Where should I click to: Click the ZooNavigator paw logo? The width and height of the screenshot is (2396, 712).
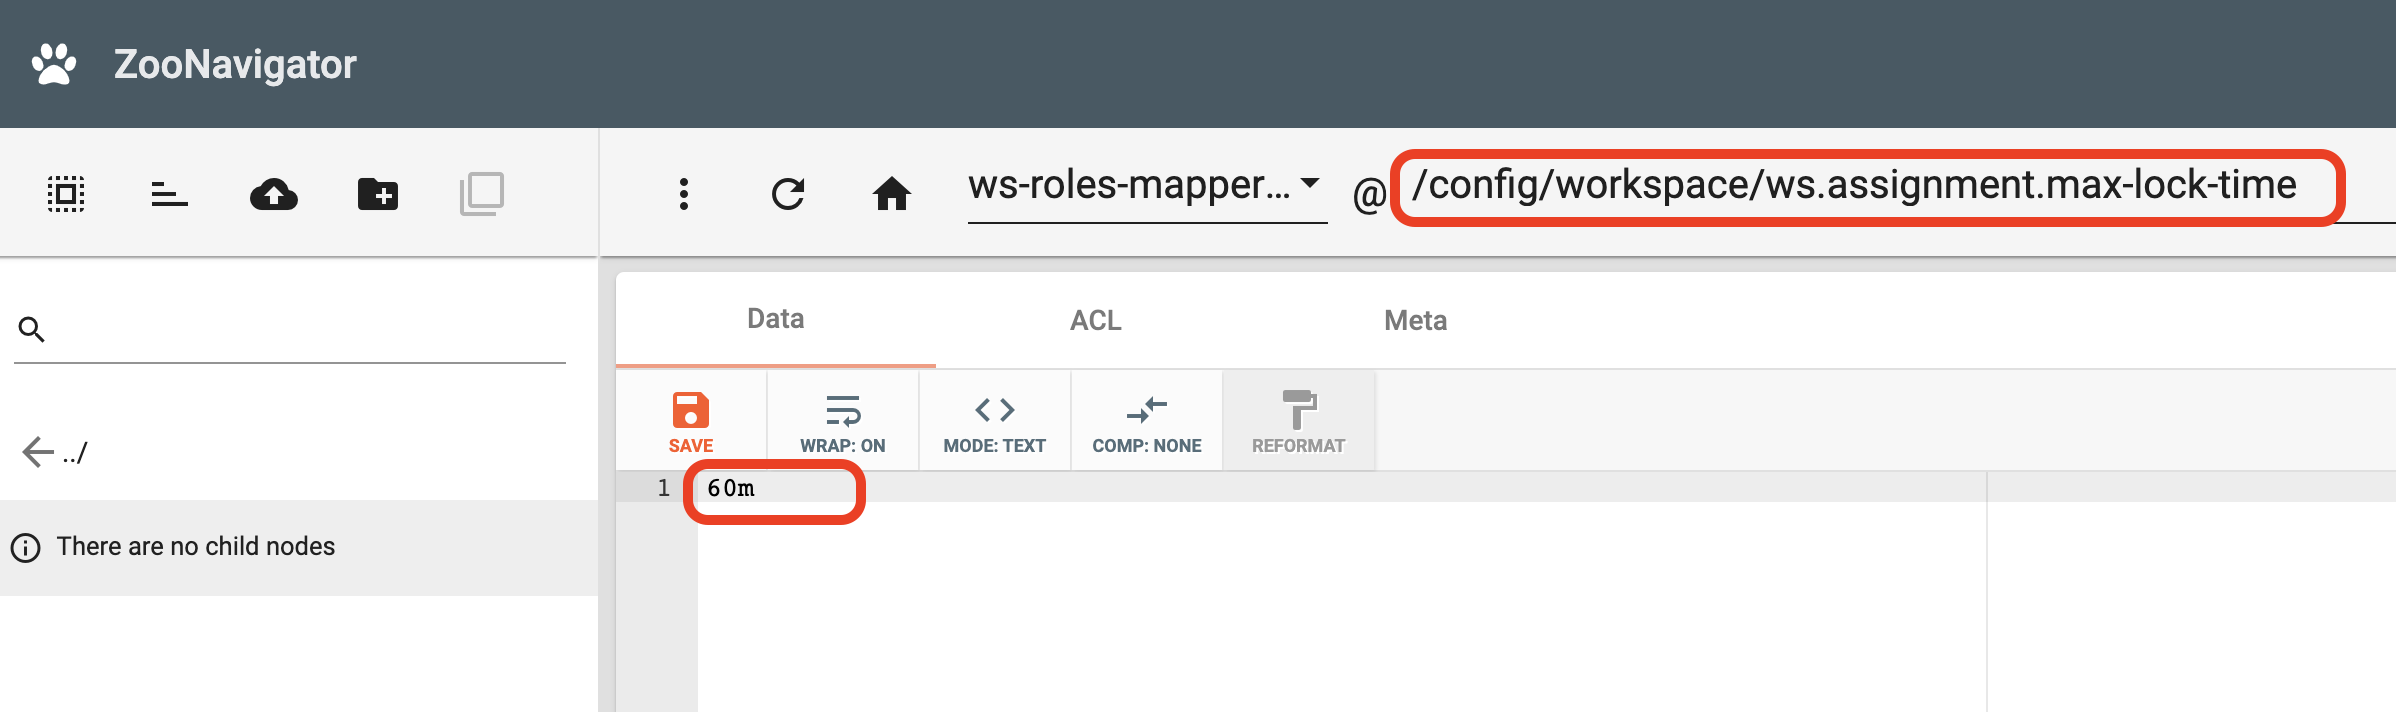coord(54,64)
